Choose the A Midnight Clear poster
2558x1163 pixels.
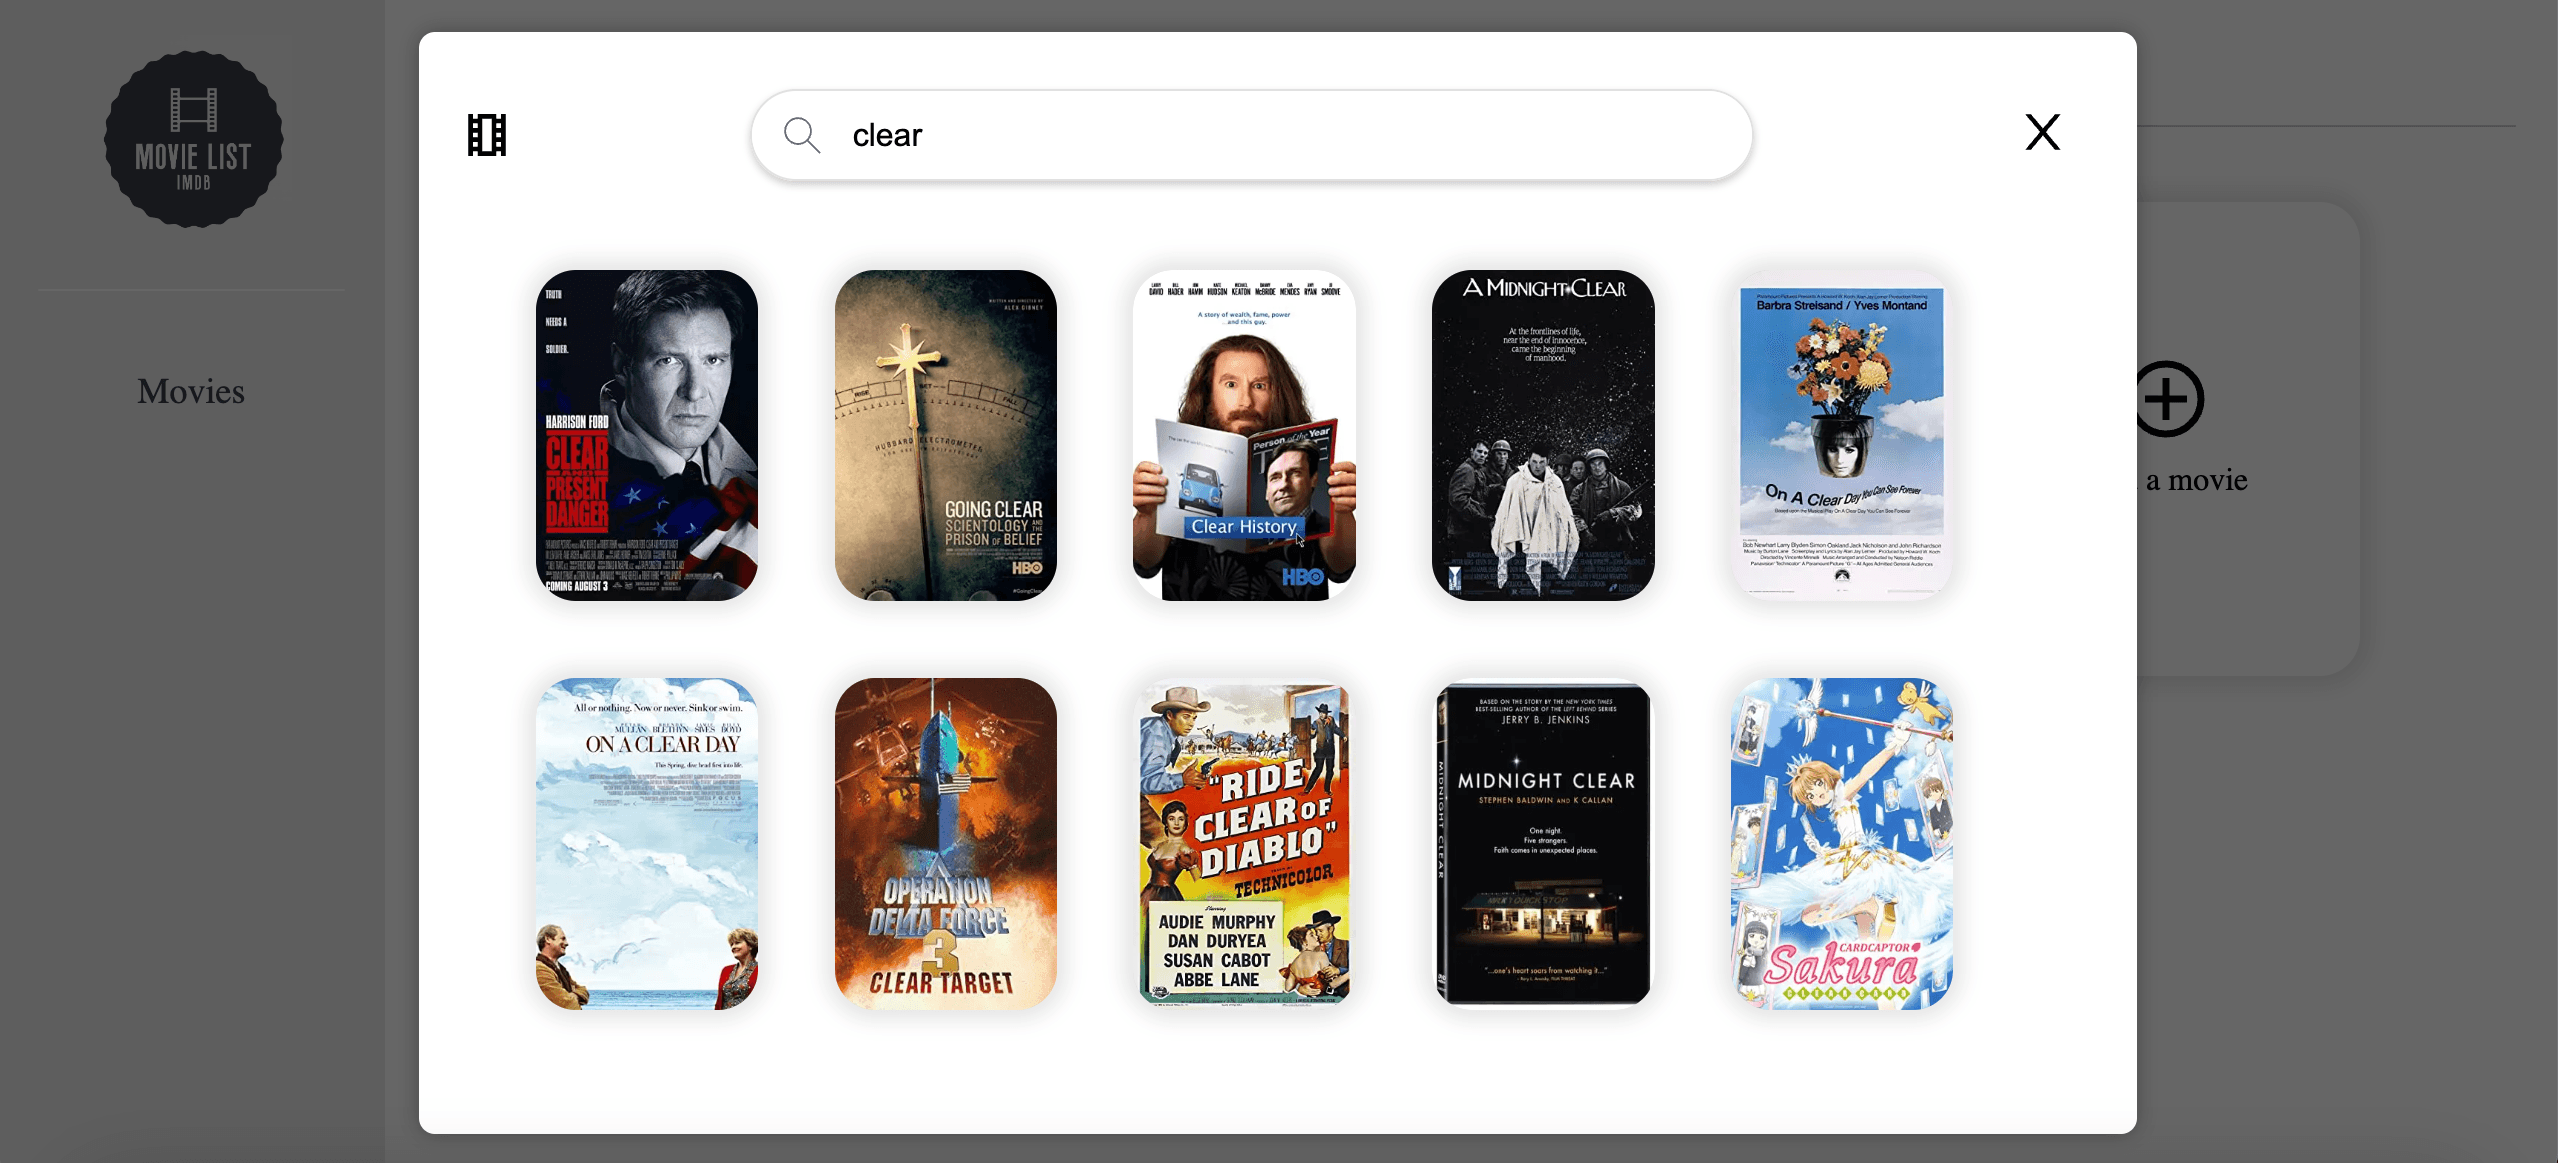point(1543,435)
